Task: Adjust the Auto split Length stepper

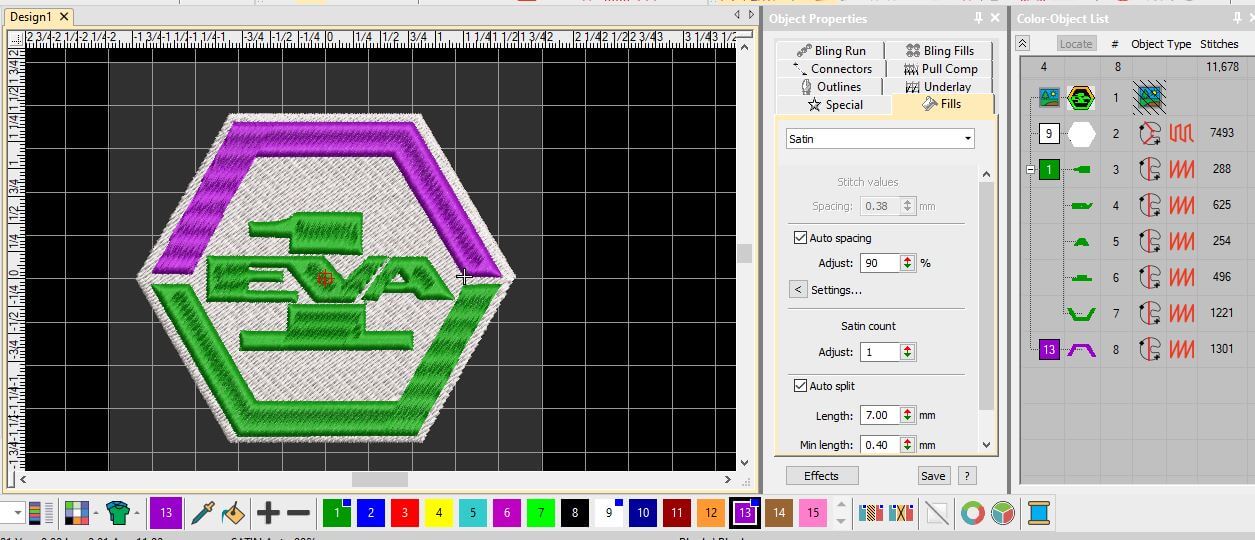Action: click(908, 415)
